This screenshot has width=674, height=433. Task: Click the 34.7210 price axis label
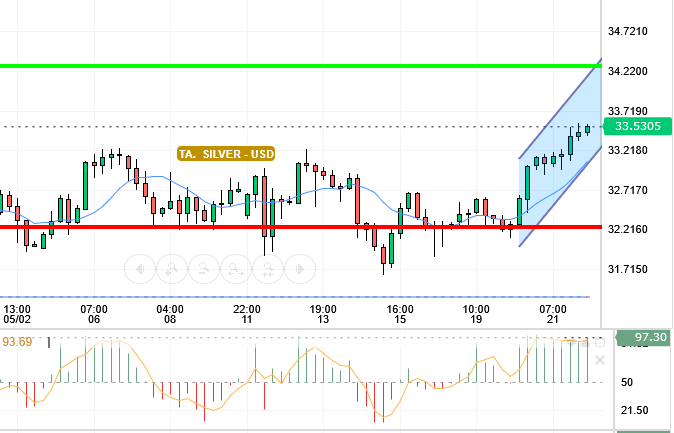click(627, 31)
